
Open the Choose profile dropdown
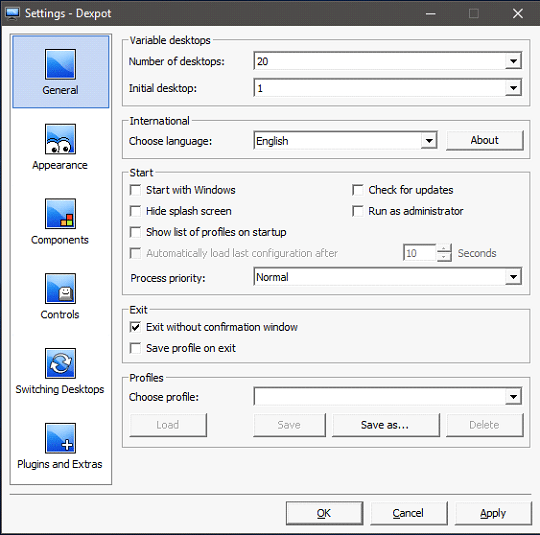pyautogui.click(x=513, y=397)
